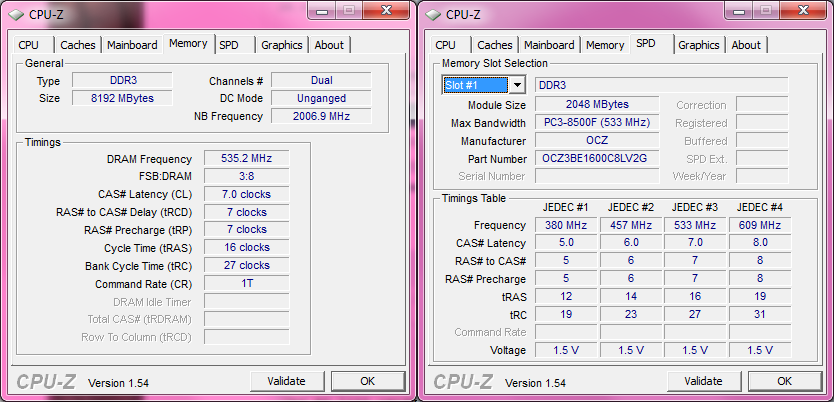This screenshot has width=835, height=402.
Task: Click JEDEC #4 frequency 609 MHz
Action: pos(760,225)
